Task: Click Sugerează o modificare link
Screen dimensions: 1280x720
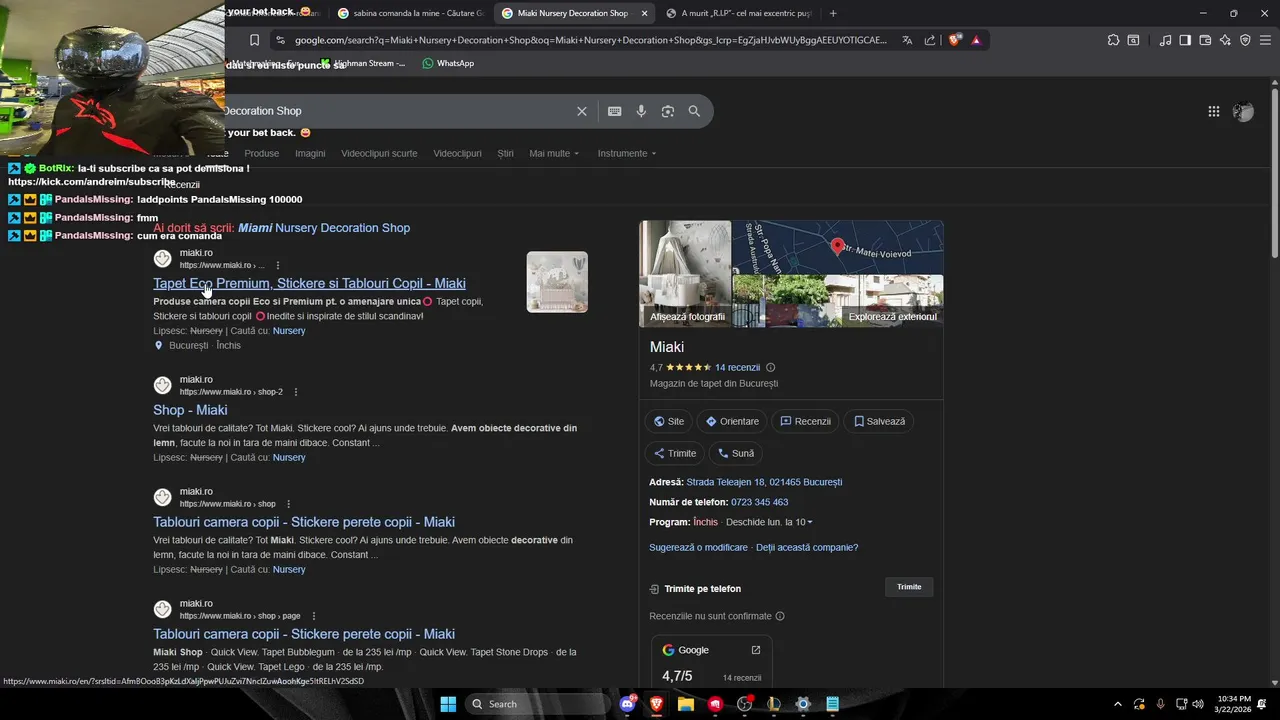Action: pyautogui.click(x=698, y=547)
